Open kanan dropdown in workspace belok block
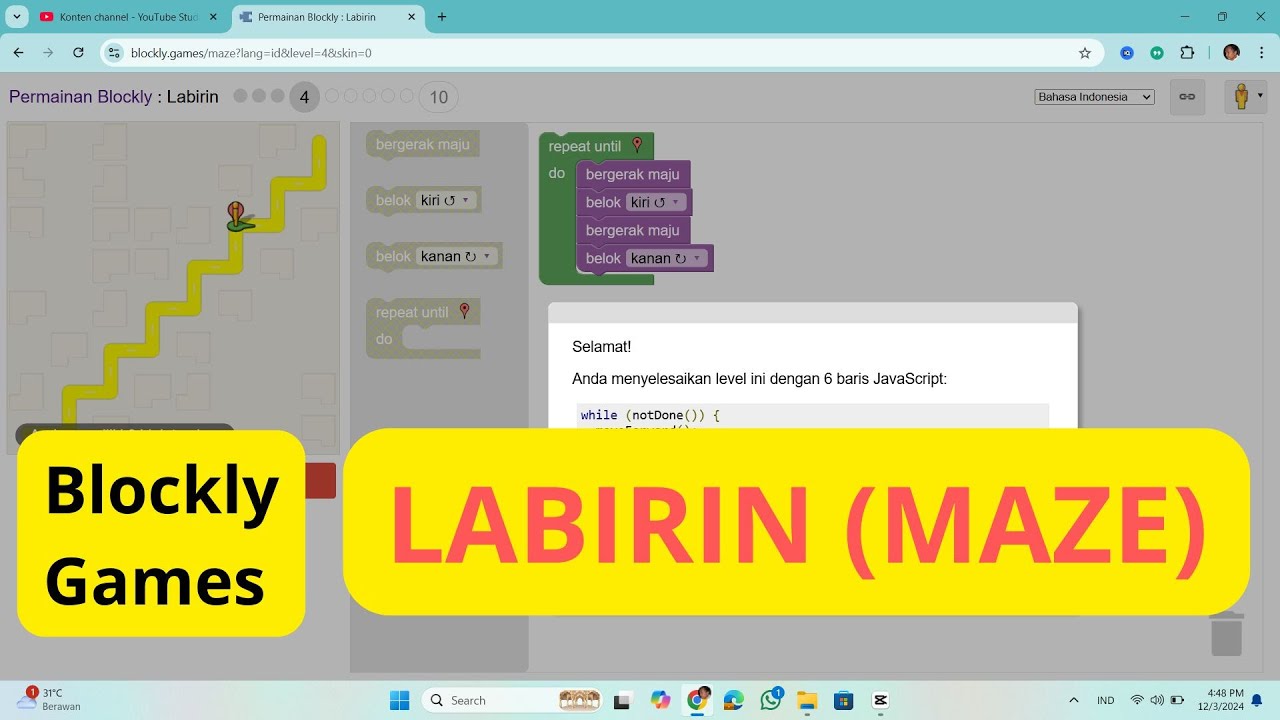Screen dimensions: 1280x720 (x=666, y=258)
